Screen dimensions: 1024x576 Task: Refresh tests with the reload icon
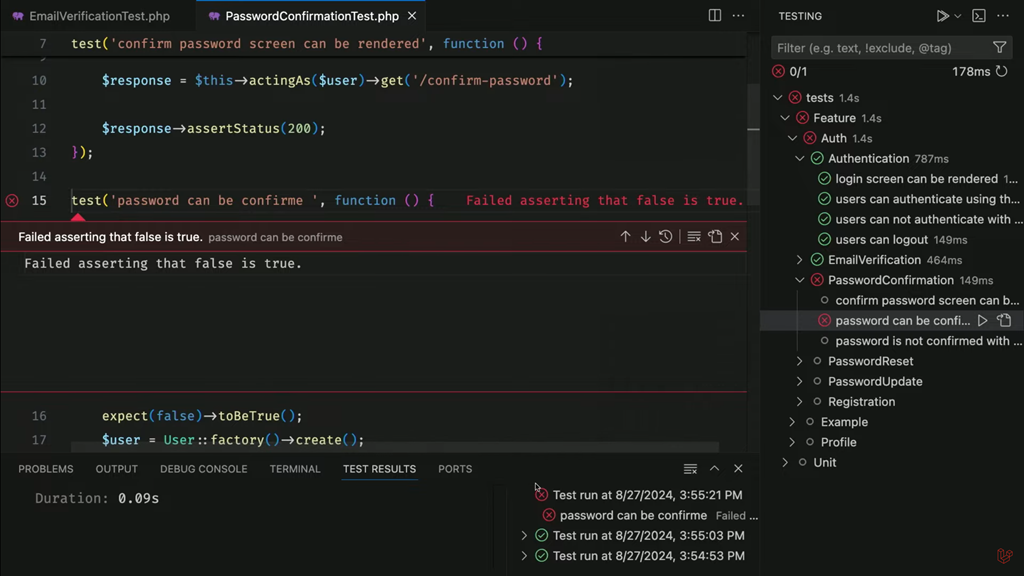[1001, 71]
